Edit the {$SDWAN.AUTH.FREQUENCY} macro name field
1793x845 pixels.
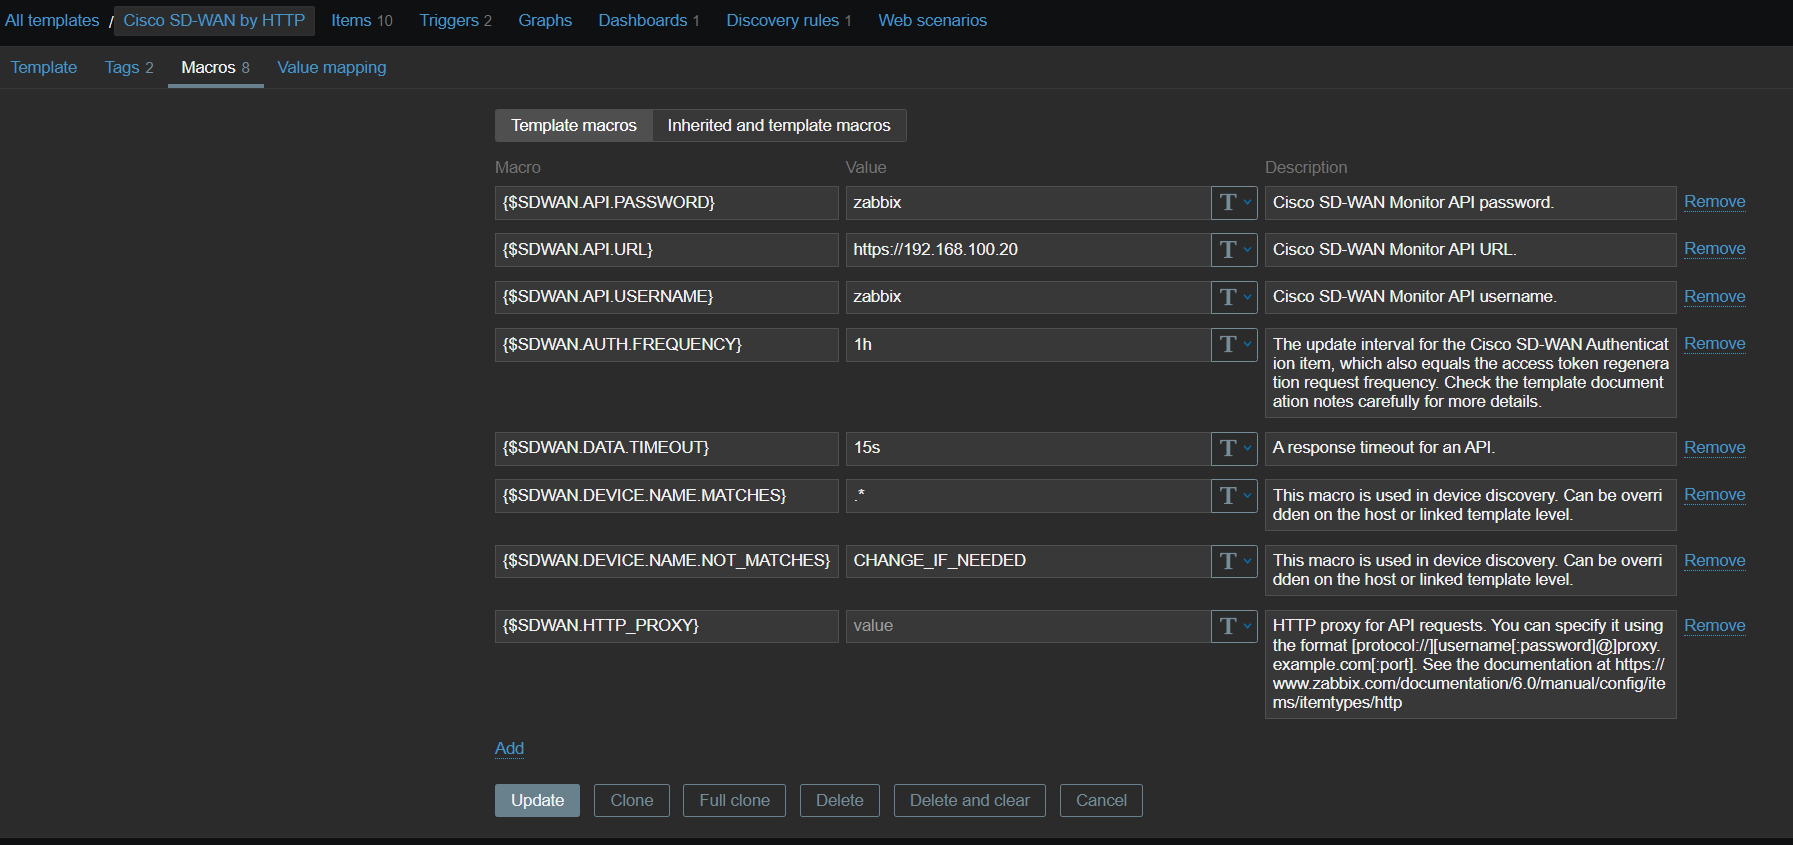(667, 345)
